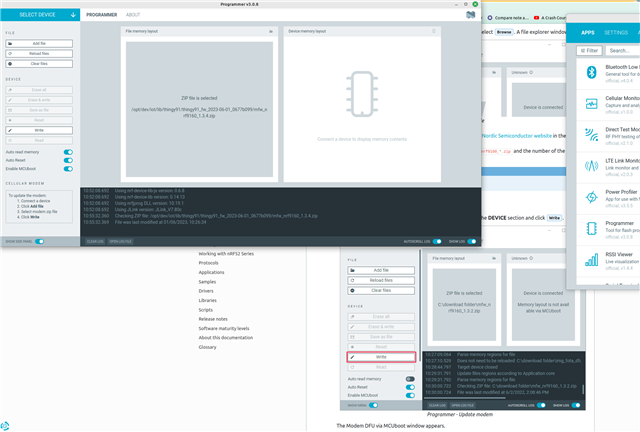The height and width of the screenshot is (432, 640).
Task: Open the Protocols docs navigation link
Action: tap(209, 263)
